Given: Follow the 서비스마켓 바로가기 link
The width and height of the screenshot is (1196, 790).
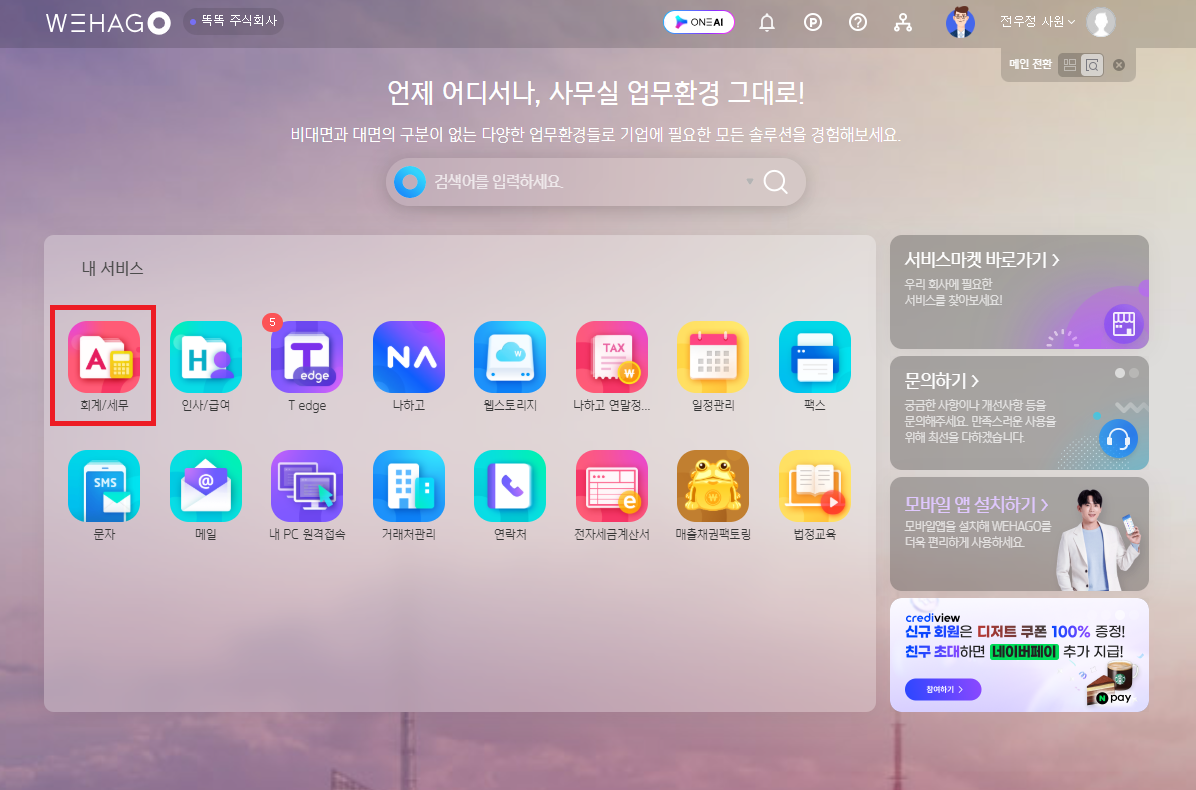Looking at the screenshot, I should 982,260.
